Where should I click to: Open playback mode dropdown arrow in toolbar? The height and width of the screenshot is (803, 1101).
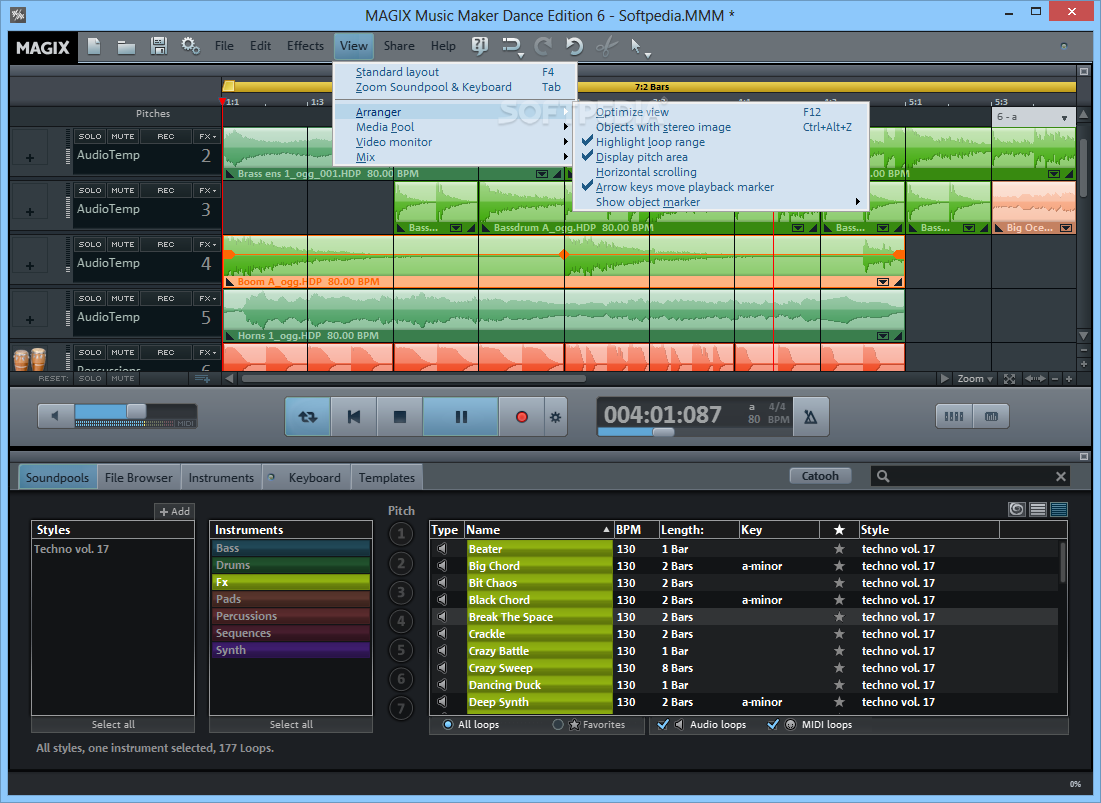520,55
